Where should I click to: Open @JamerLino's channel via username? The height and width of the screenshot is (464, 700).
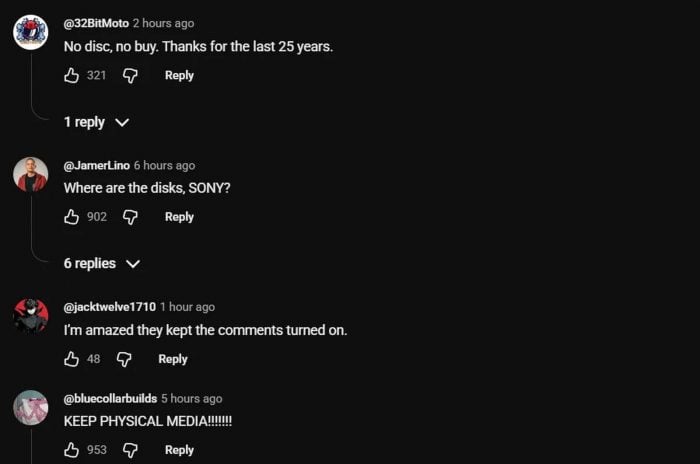pos(96,165)
